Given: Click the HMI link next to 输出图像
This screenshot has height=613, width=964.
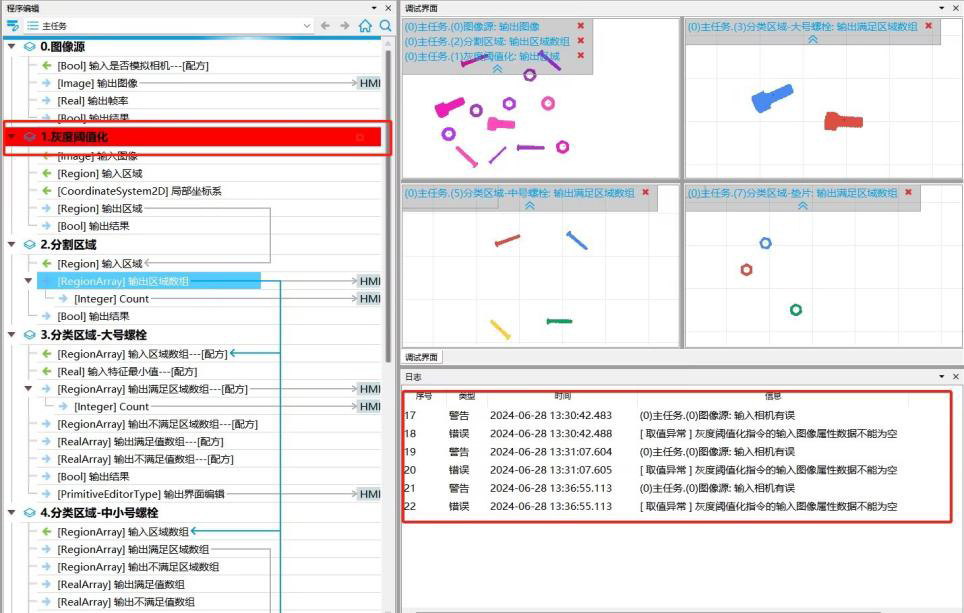Looking at the screenshot, I should pyautogui.click(x=369, y=83).
